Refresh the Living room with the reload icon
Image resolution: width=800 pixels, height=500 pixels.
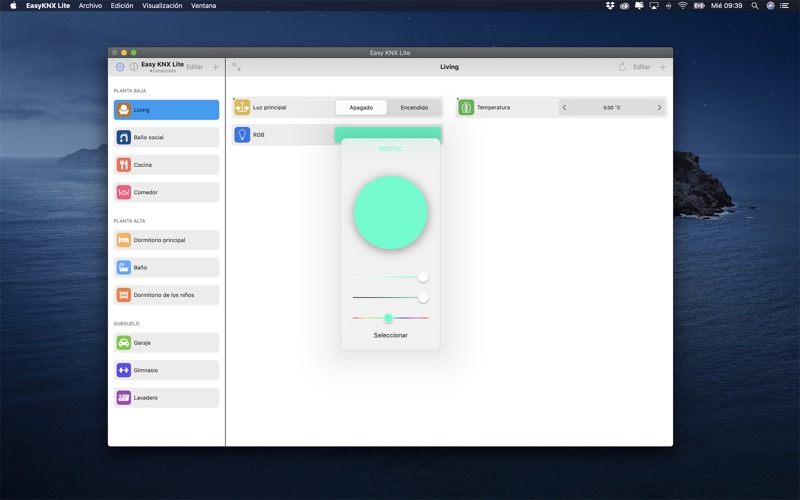(622, 67)
